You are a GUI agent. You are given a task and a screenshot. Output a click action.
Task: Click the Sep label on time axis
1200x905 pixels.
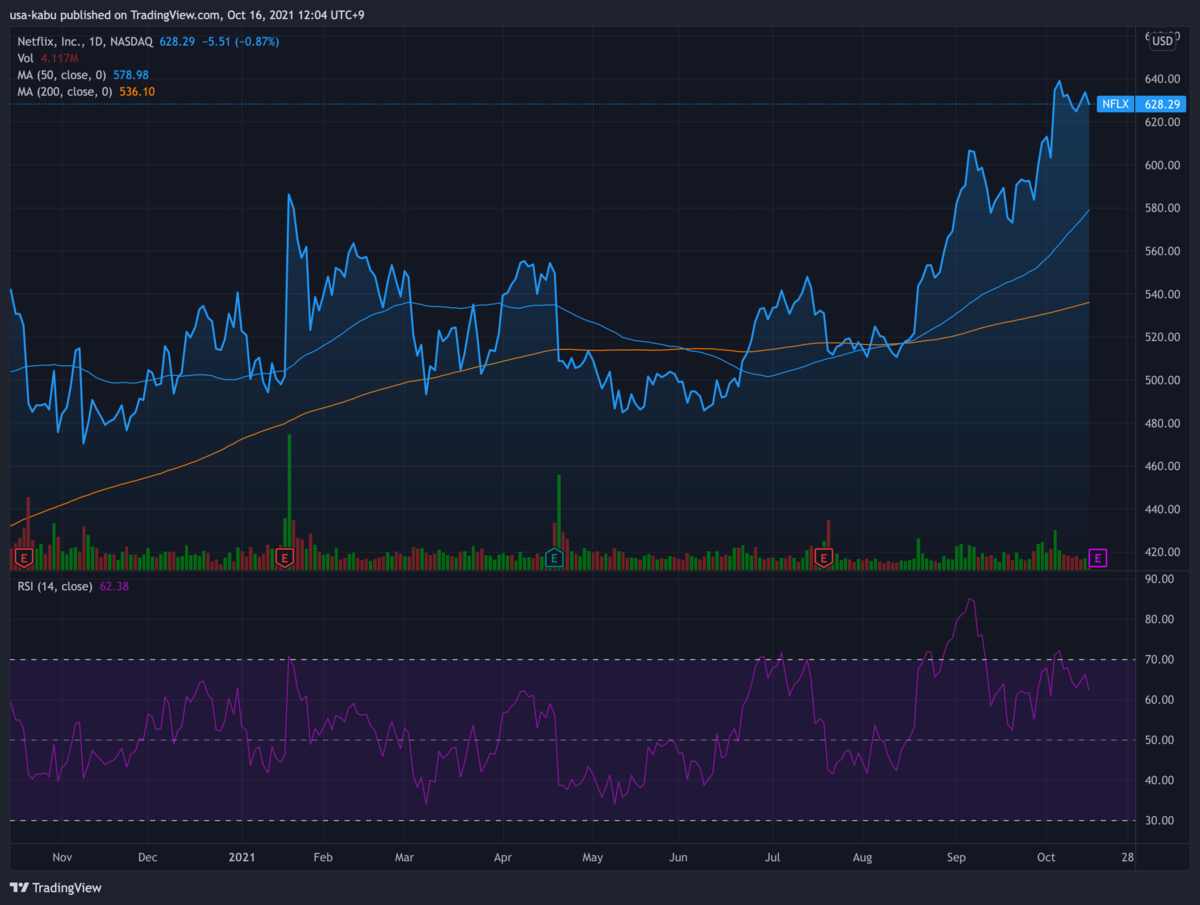pos(956,857)
